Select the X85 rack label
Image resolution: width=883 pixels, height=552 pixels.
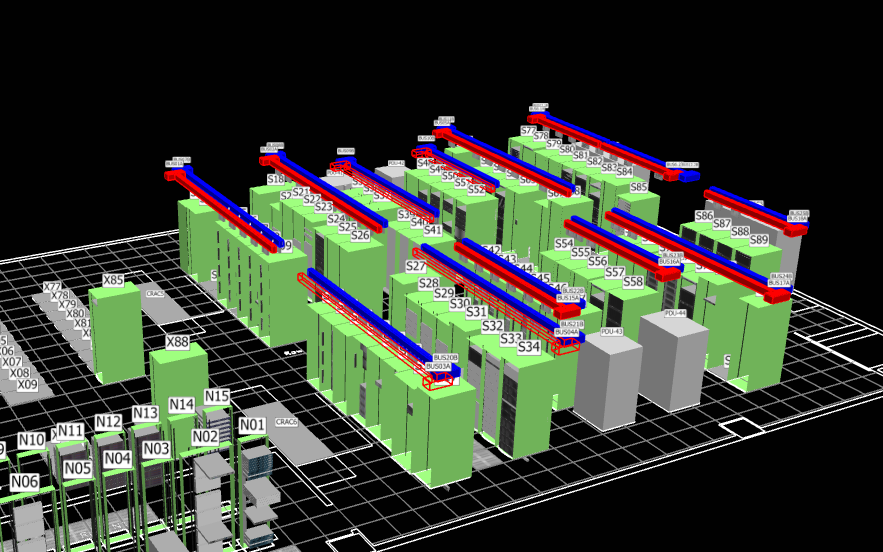[x=113, y=280]
